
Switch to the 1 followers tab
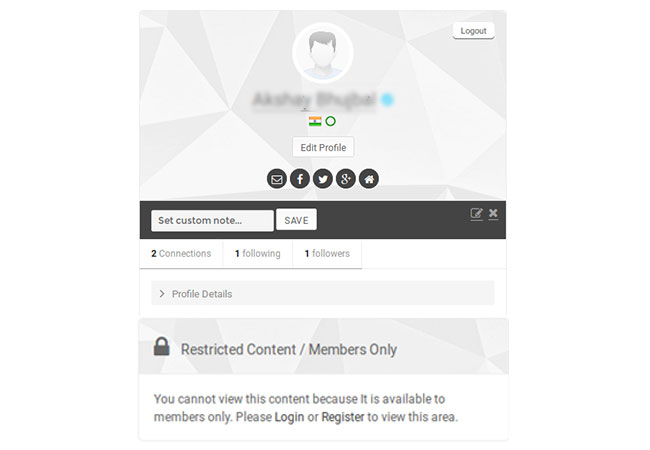coord(327,254)
